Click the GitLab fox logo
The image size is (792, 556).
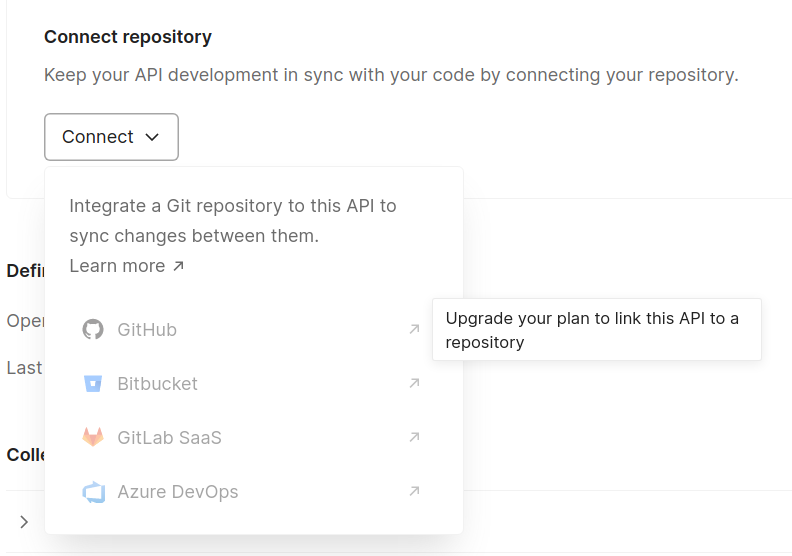(x=93, y=438)
